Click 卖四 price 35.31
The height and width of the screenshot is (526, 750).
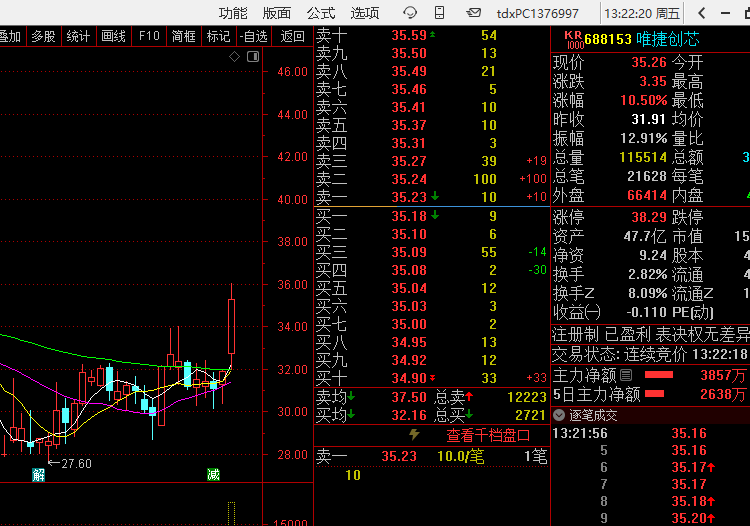click(x=409, y=143)
